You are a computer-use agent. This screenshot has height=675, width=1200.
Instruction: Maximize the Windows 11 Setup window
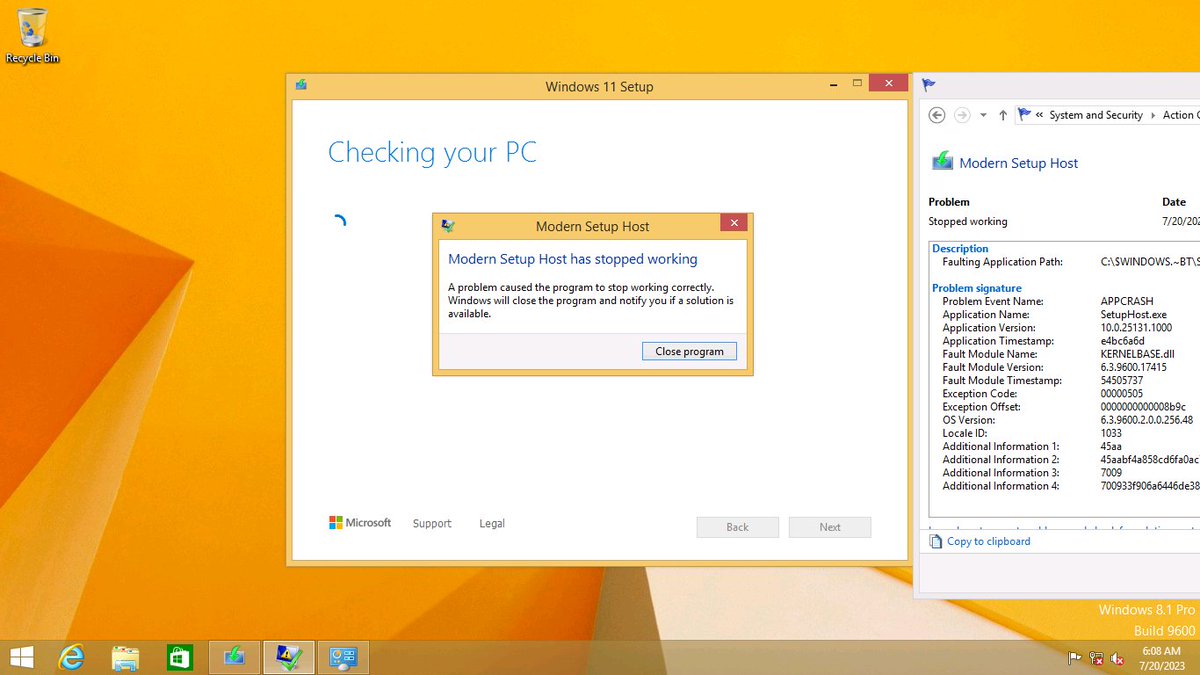(857, 82)
